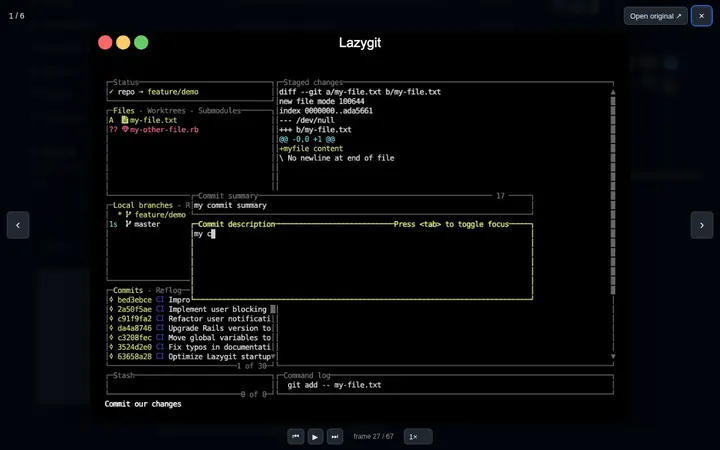Select staged file my-file.txt

[153, 120]
